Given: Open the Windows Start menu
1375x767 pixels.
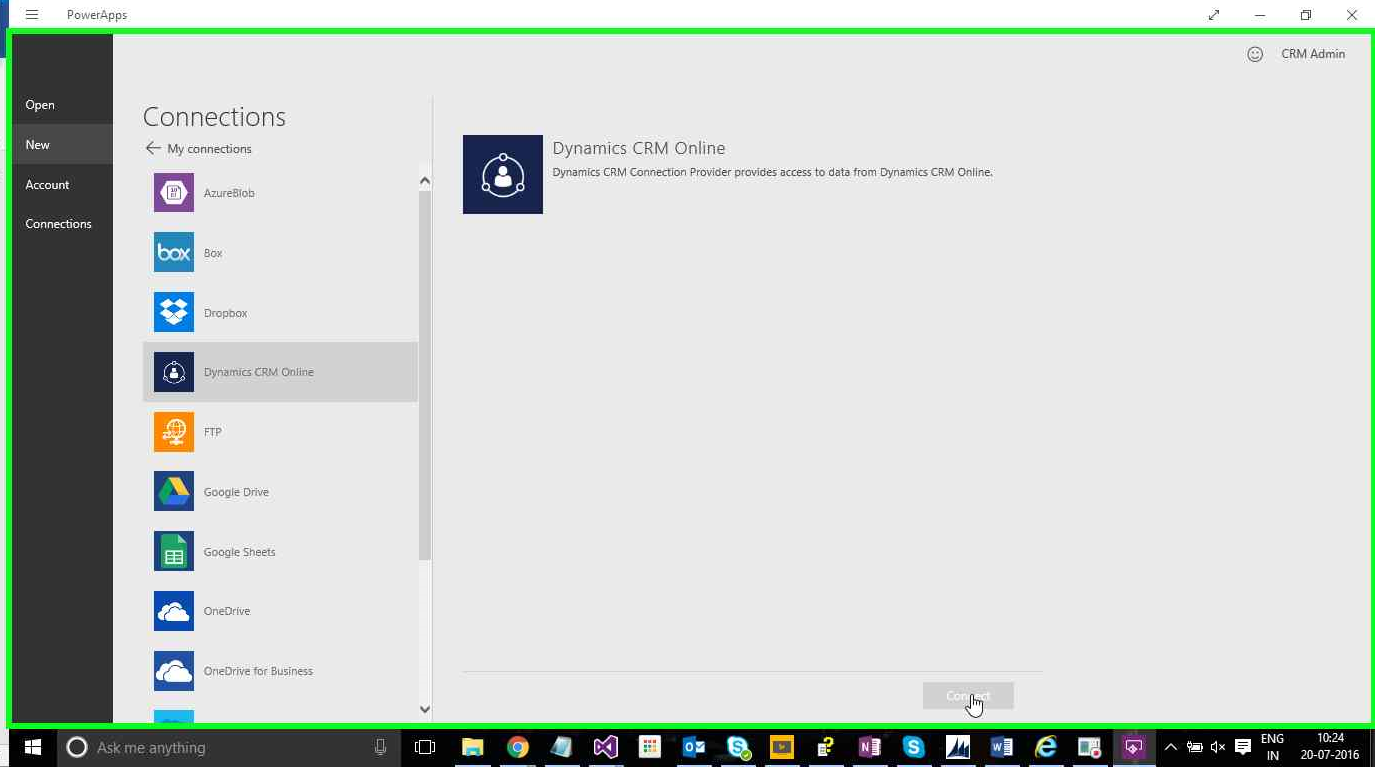Looking at the screenshot, I should coord(32,747).
